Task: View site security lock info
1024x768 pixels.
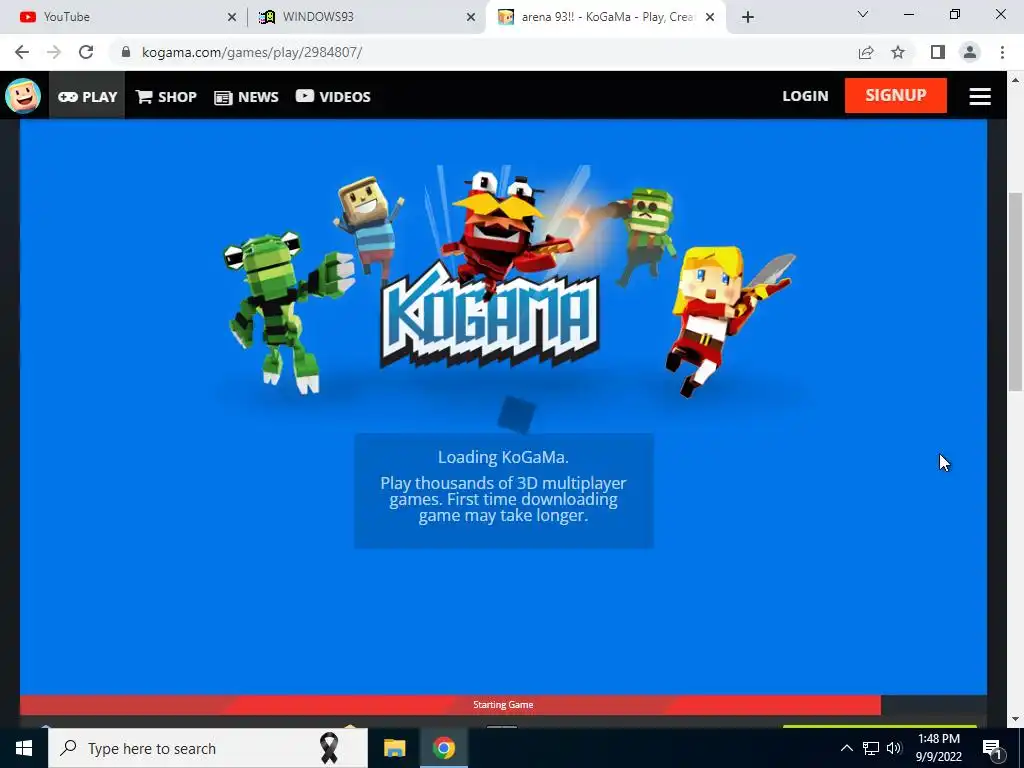Action: point(125,52)
